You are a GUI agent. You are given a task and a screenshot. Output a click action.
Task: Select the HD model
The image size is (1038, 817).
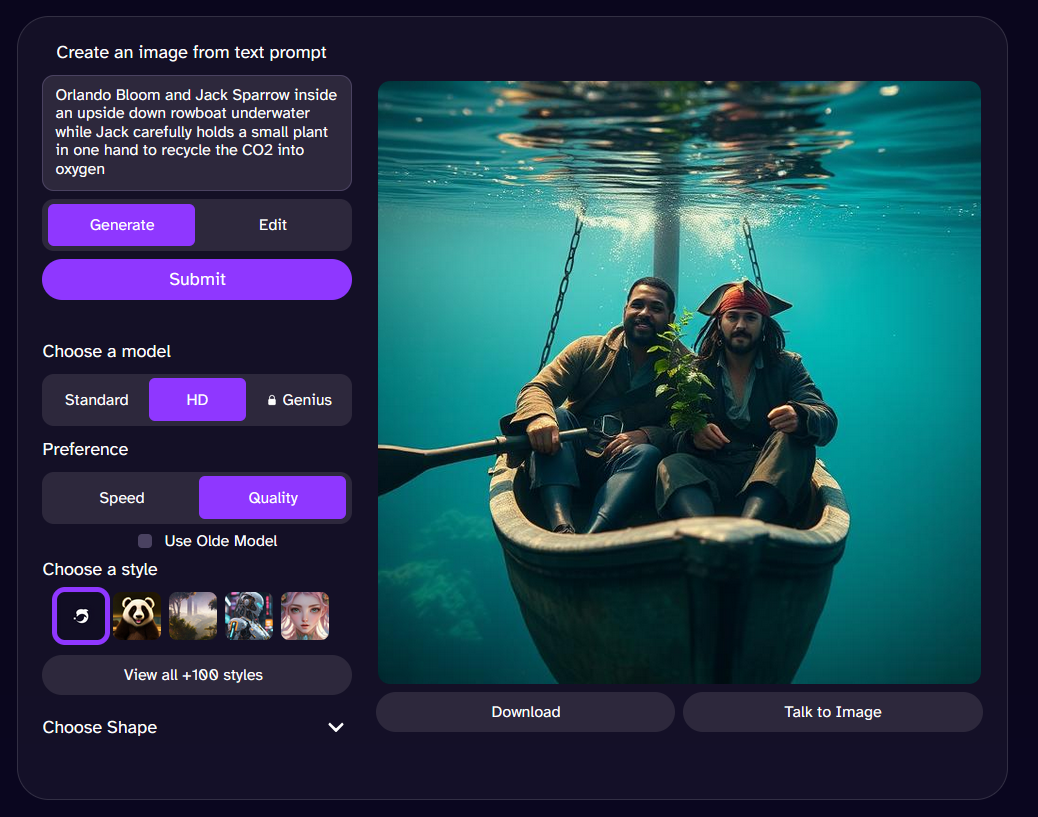[197, 400]
